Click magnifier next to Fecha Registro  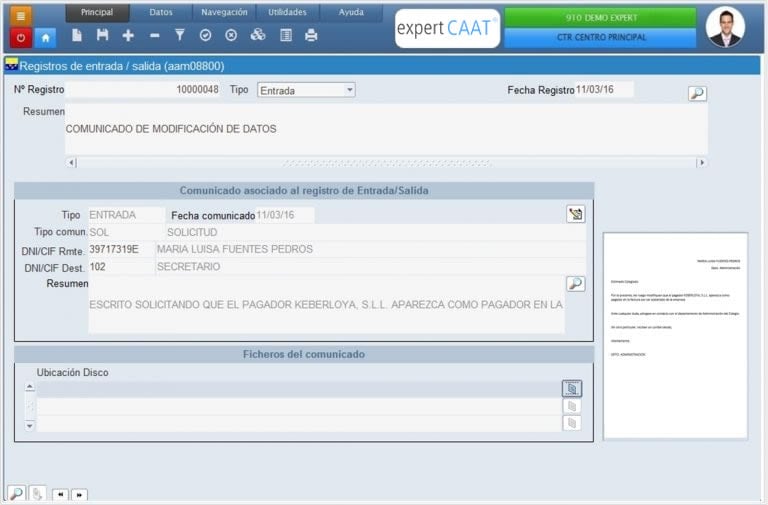click(x=697, y=93)
